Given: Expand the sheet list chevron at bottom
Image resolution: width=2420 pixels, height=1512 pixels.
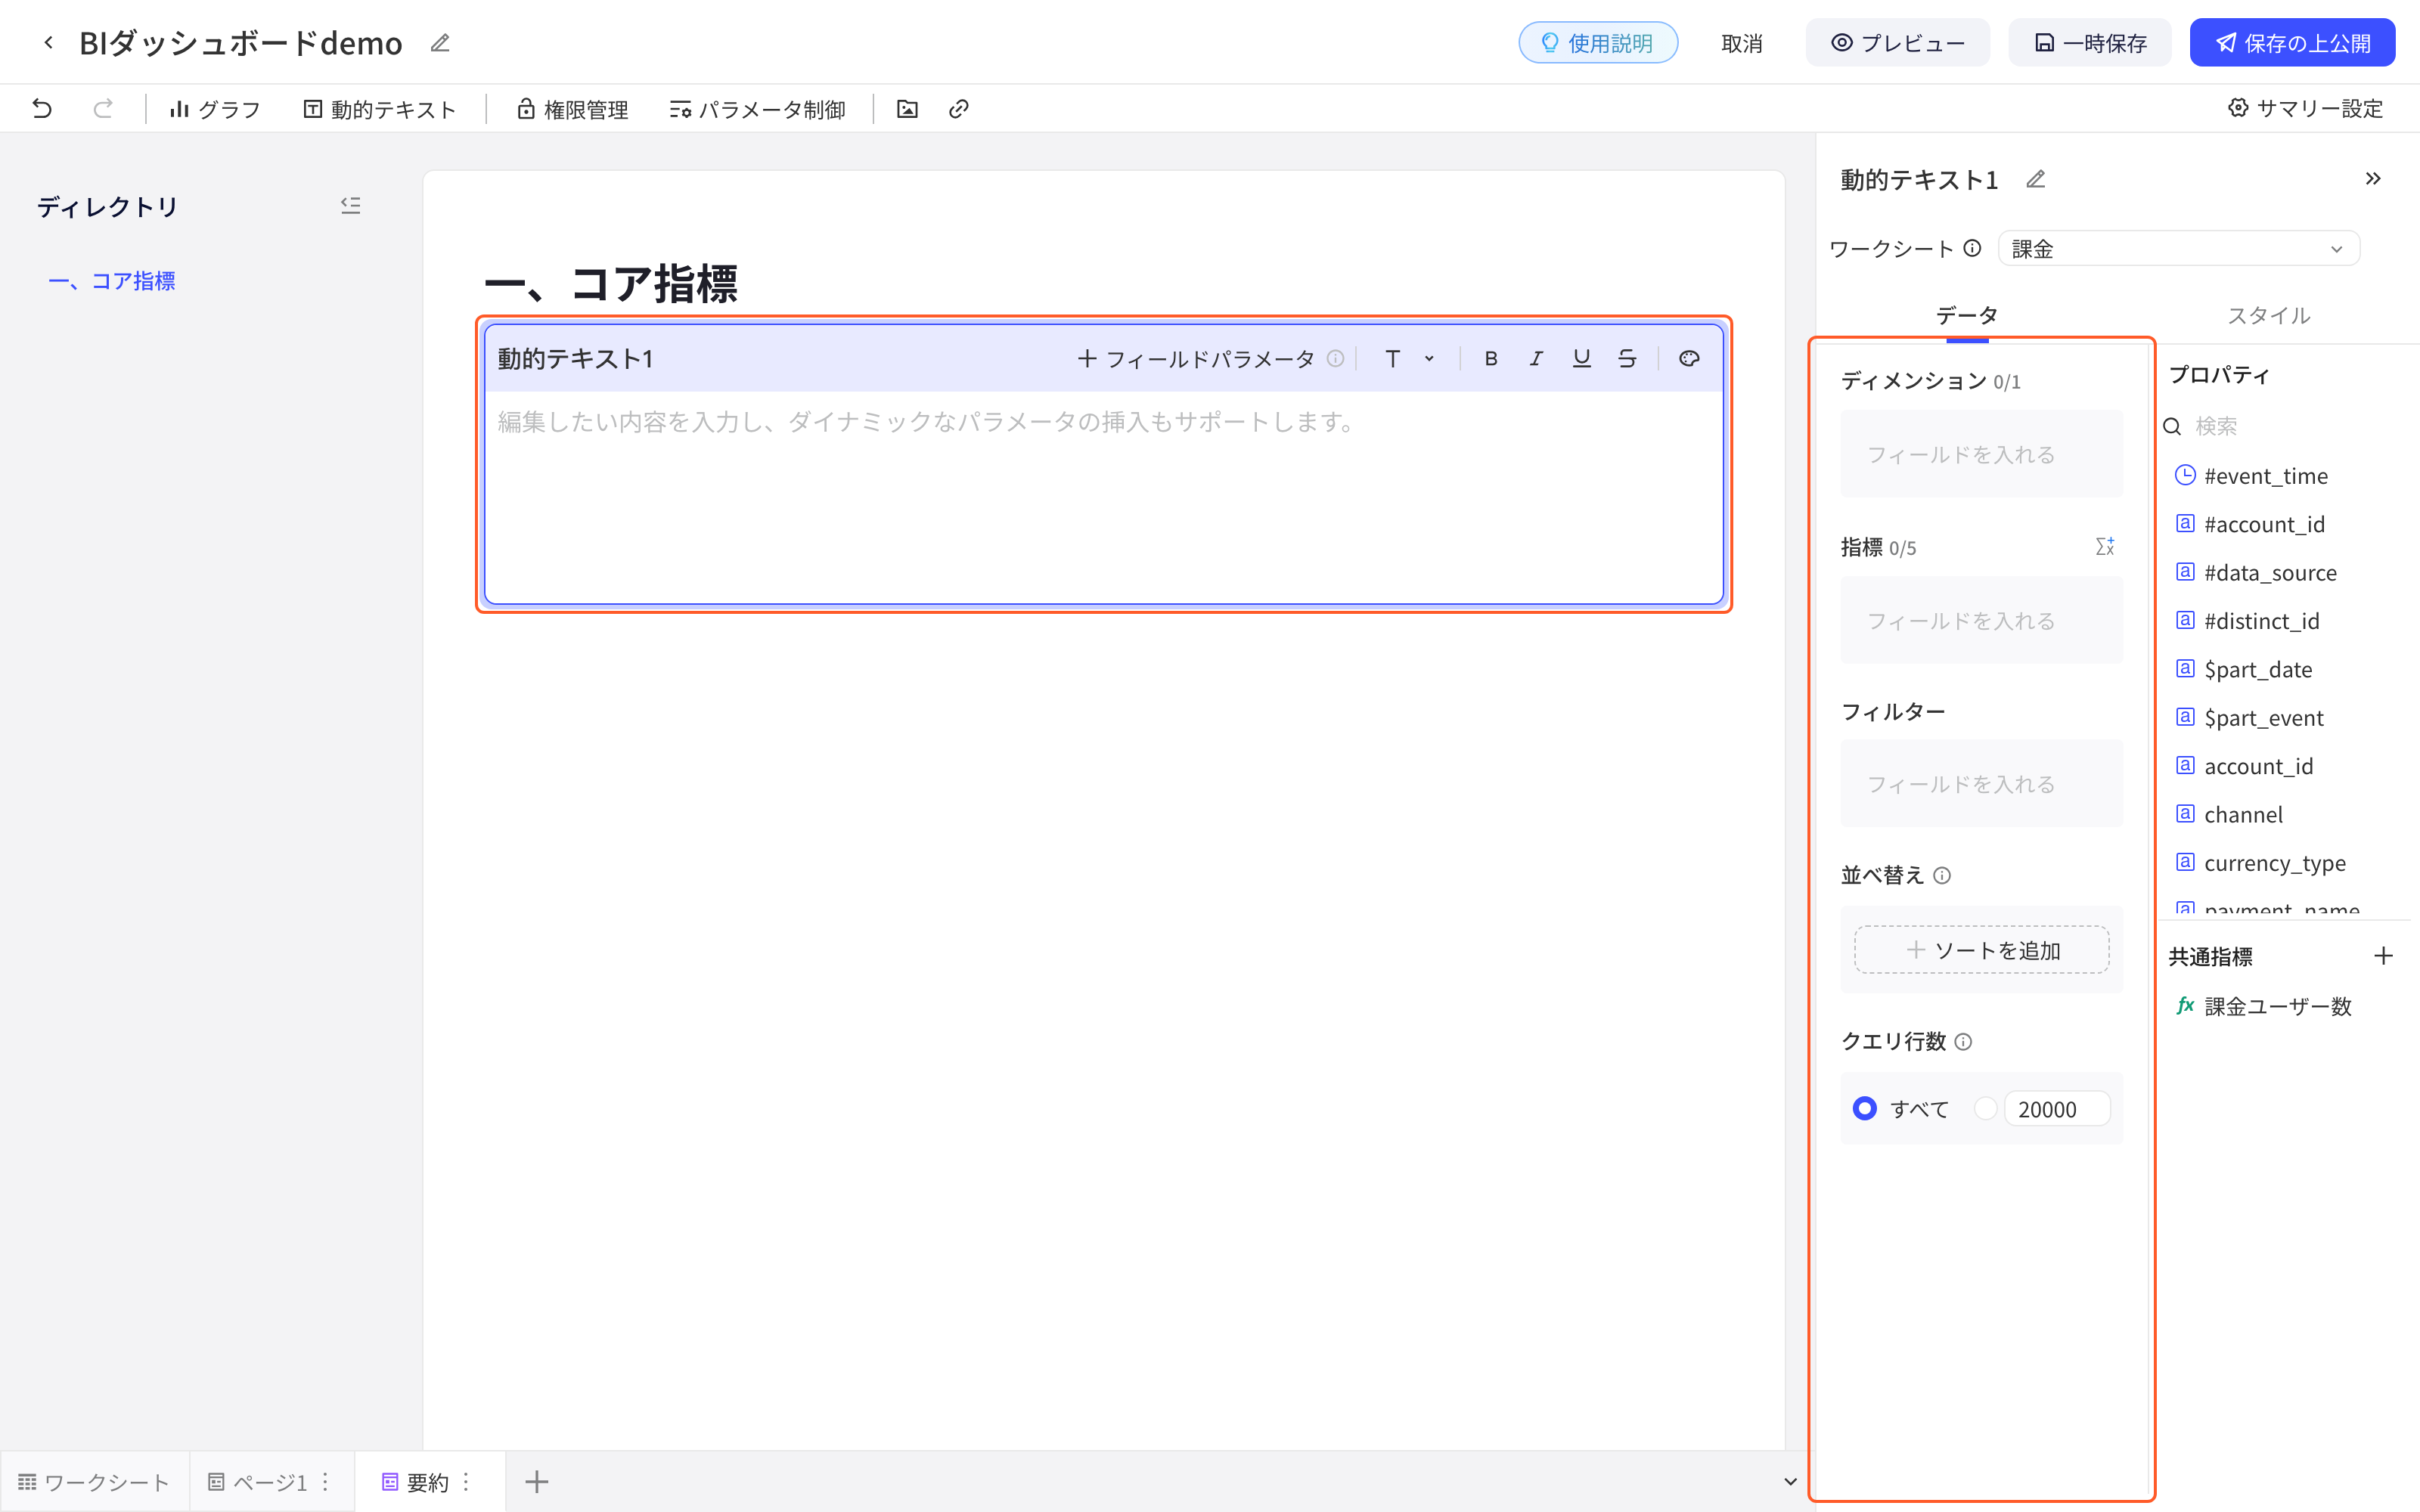Looking at the screenshot, I should click(x=1790, y=1482).
